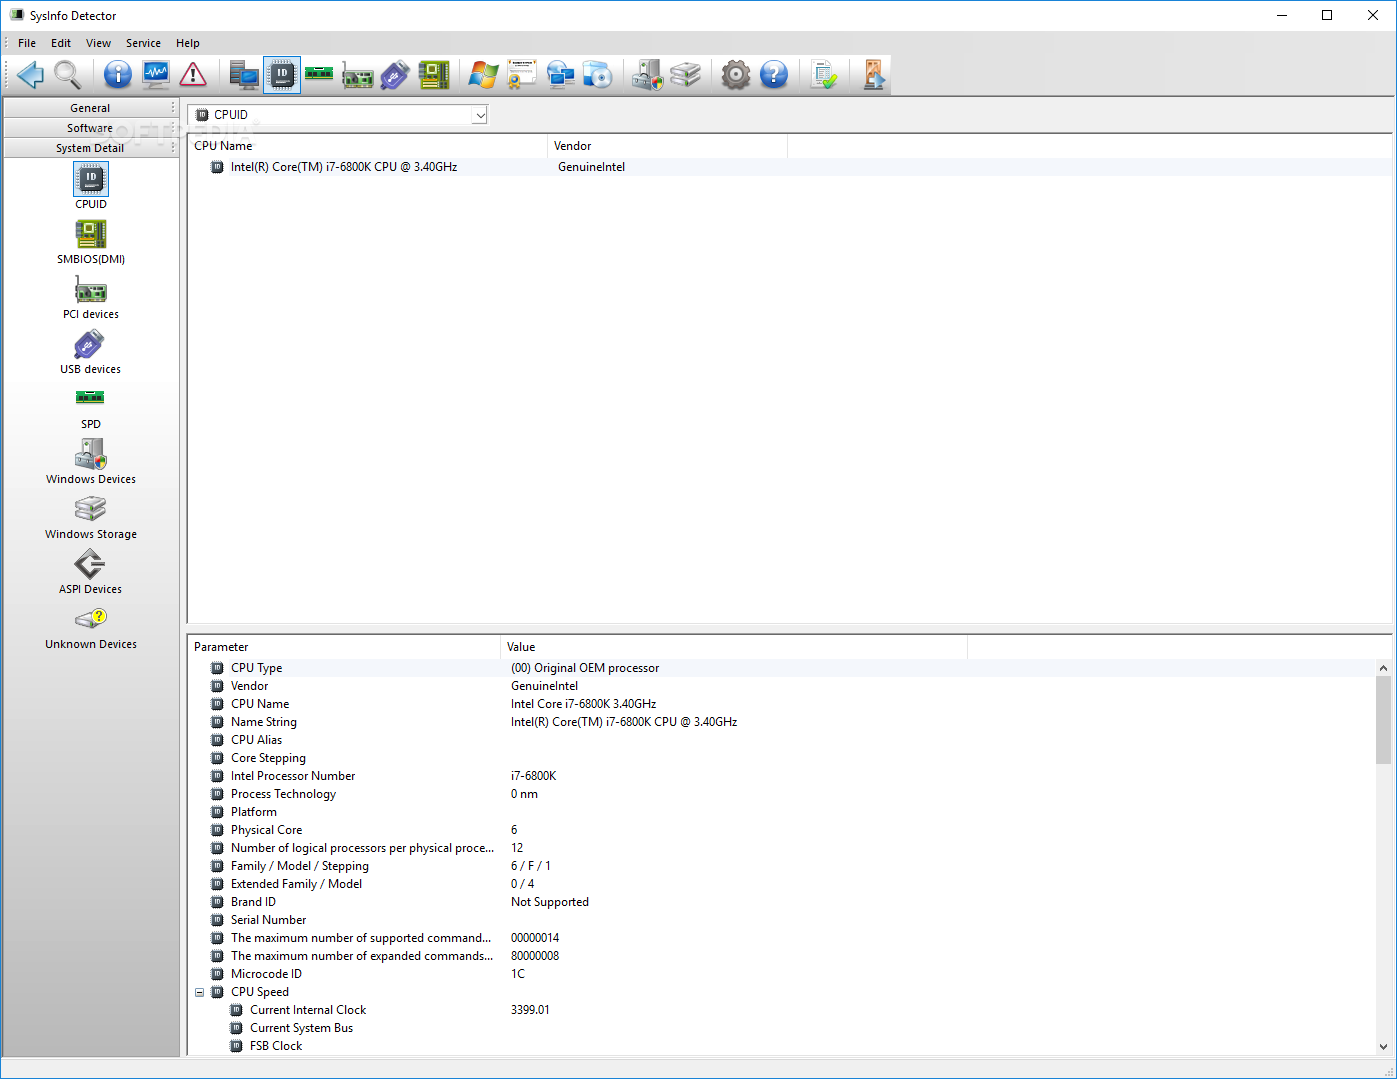Click the Windows devices shield toolbar icon
The image size is (1397, 1079).
pyautogui.click(x=648, y=75)
